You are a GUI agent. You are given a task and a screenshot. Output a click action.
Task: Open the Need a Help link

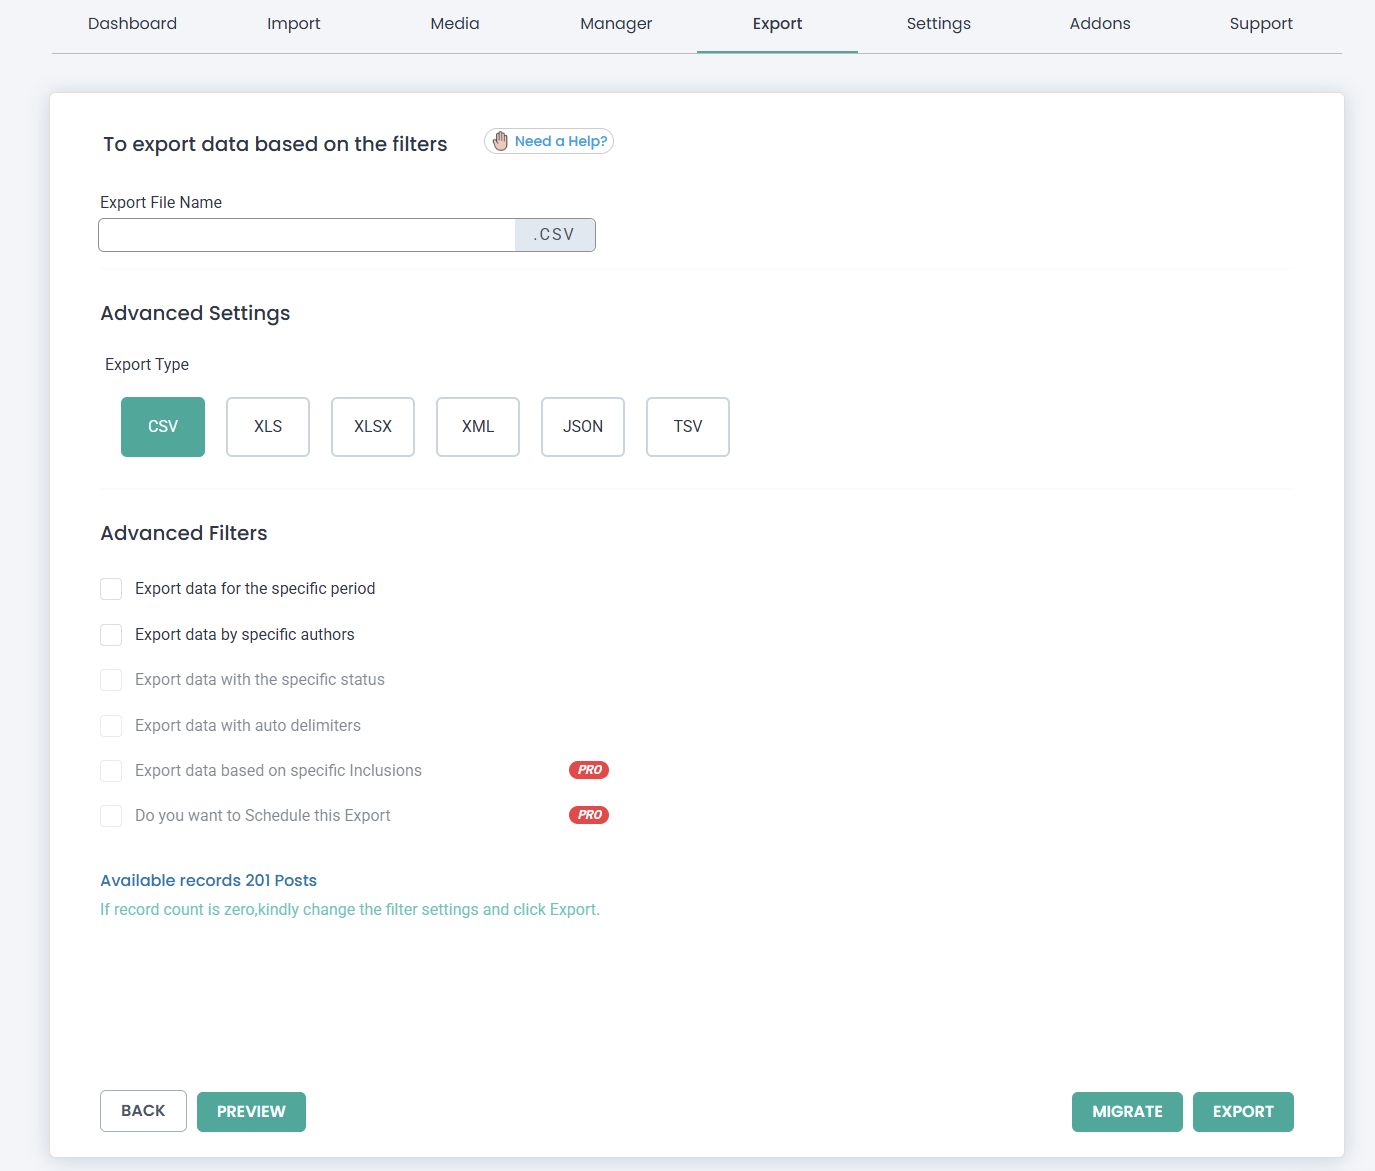(560, 141)
